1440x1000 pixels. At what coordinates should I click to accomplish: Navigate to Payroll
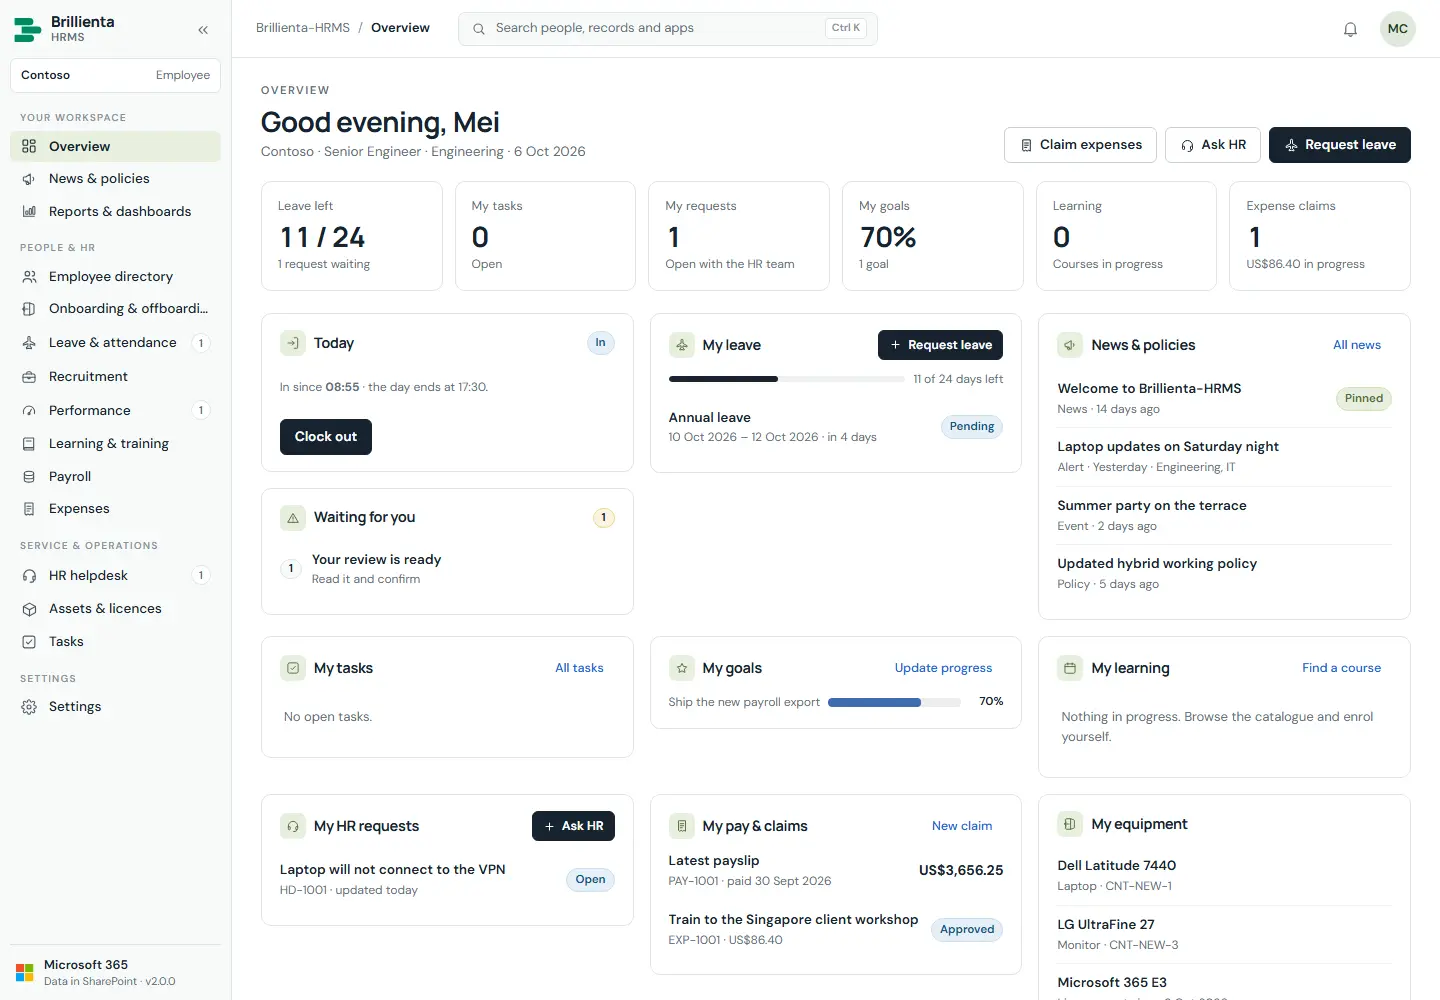(115, 476)
